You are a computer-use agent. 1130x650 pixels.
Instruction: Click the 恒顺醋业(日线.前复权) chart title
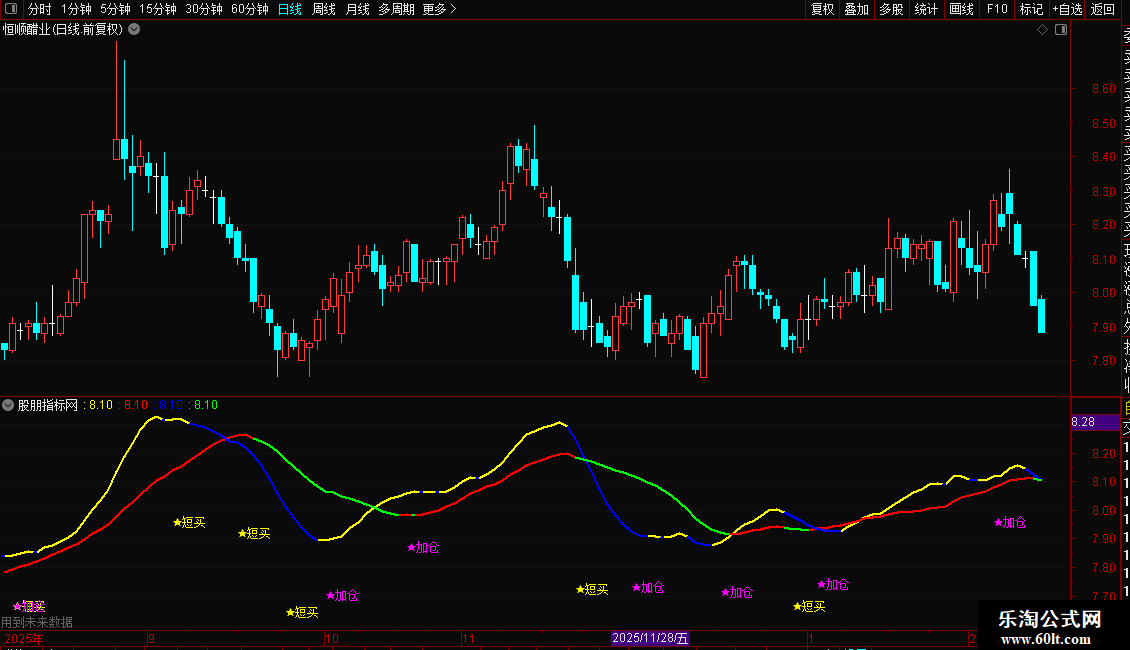63,30
